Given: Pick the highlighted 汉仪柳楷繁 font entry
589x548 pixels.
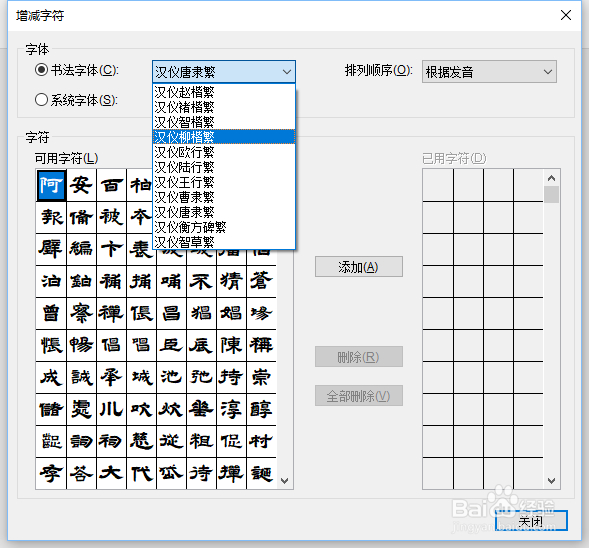Looking at the screenshot, I should click(x=224, y=137).
